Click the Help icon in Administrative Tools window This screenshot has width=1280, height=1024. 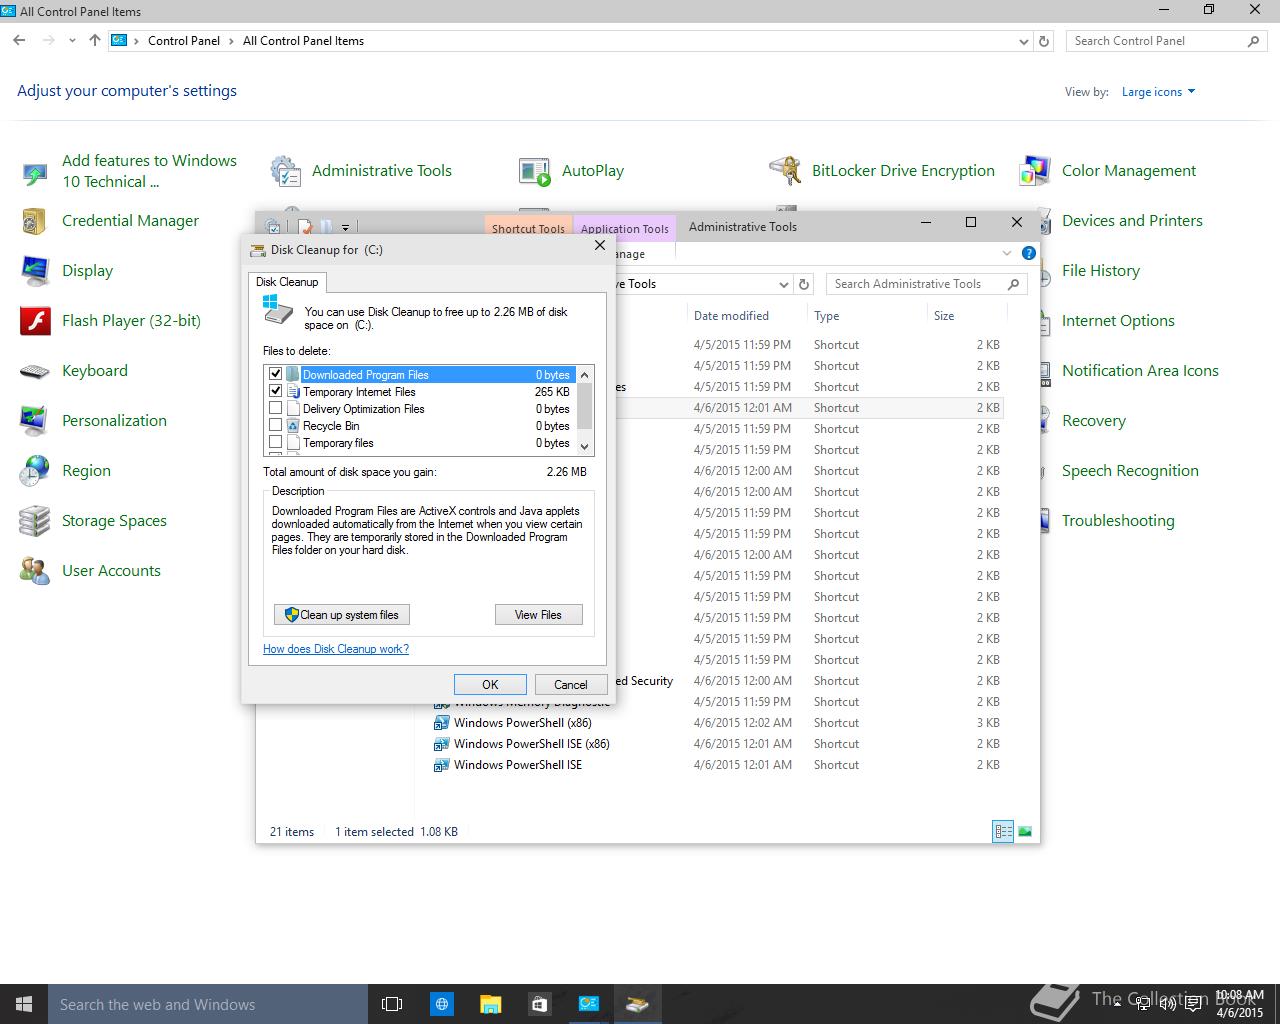(x=1028, y=254)
